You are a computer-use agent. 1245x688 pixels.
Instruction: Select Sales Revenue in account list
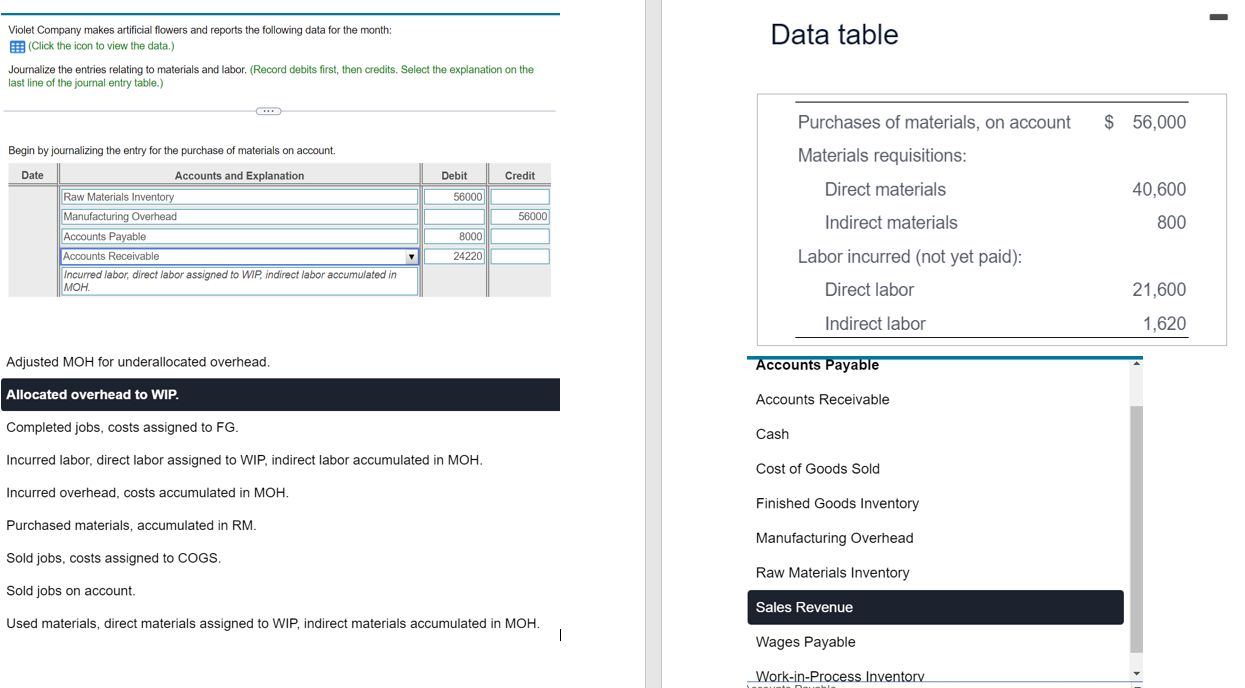coord(936,608)
